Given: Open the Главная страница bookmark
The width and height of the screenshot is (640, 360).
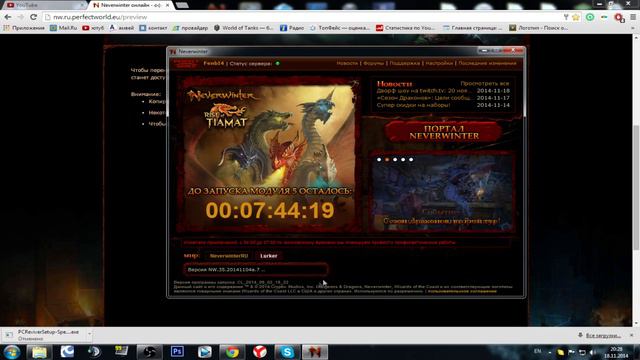Looking at the screenshot, I should [473, 28].
